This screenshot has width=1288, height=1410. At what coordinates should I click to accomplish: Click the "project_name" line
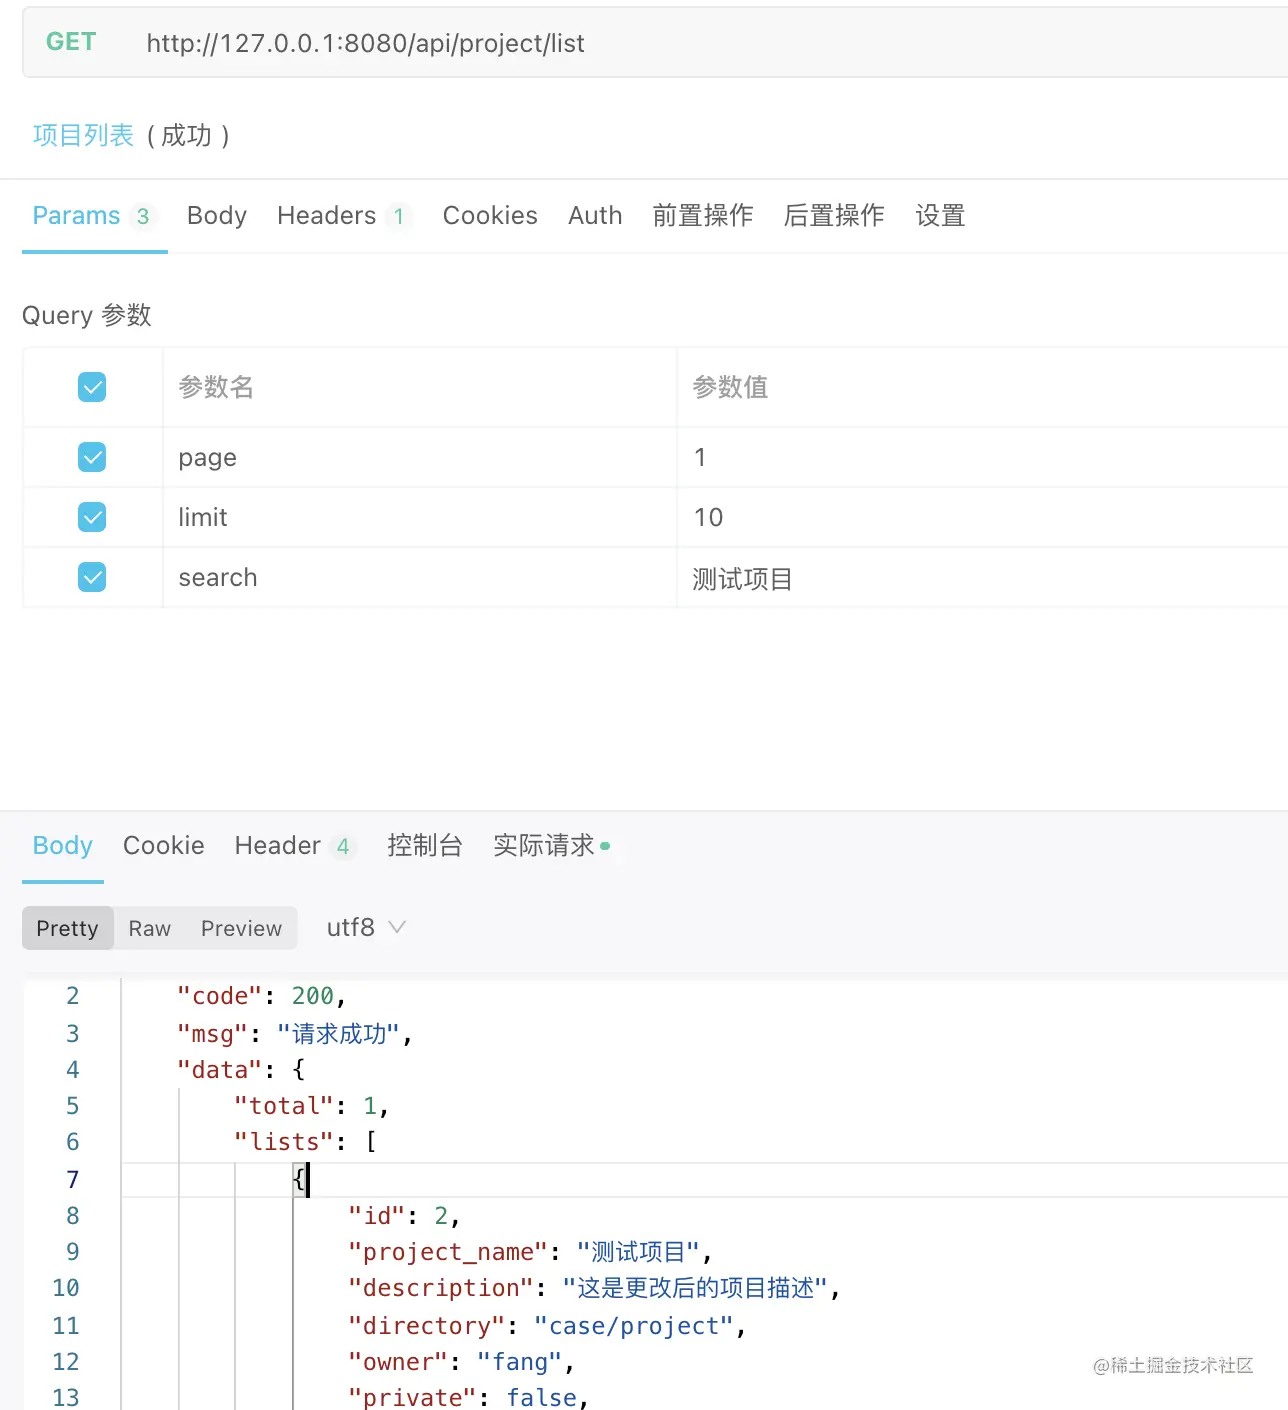(x=530, y=1251)
